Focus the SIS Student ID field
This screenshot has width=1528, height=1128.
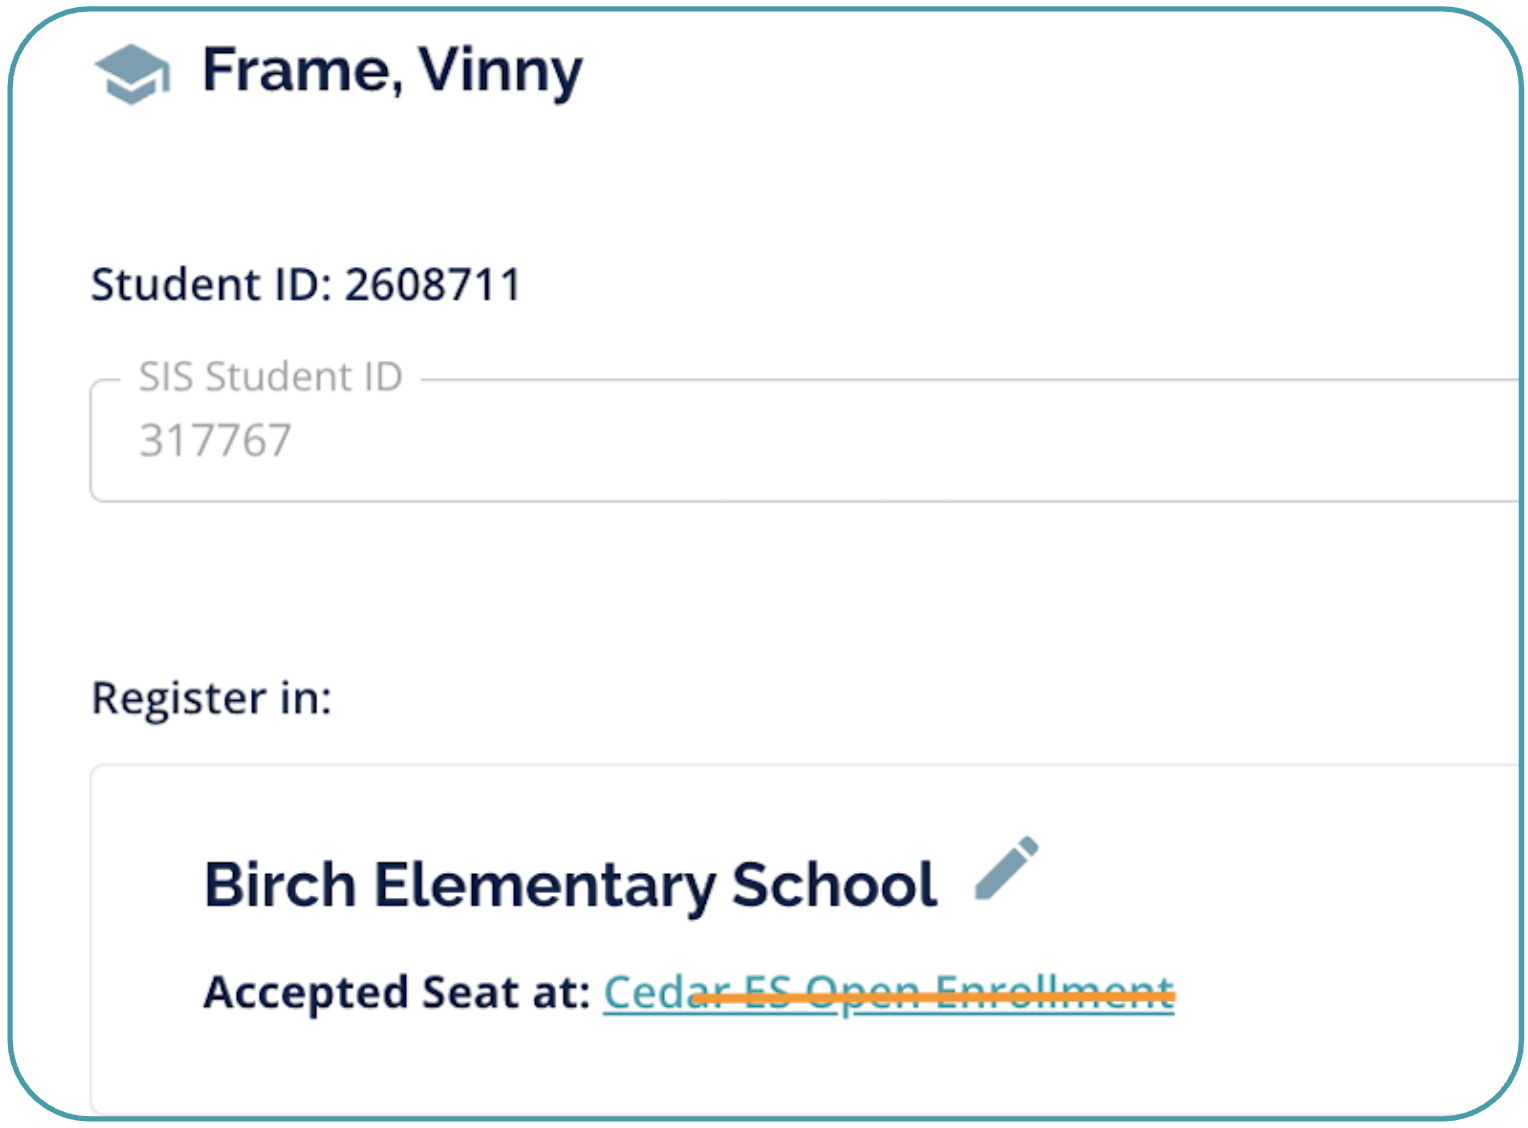point(800,441)
